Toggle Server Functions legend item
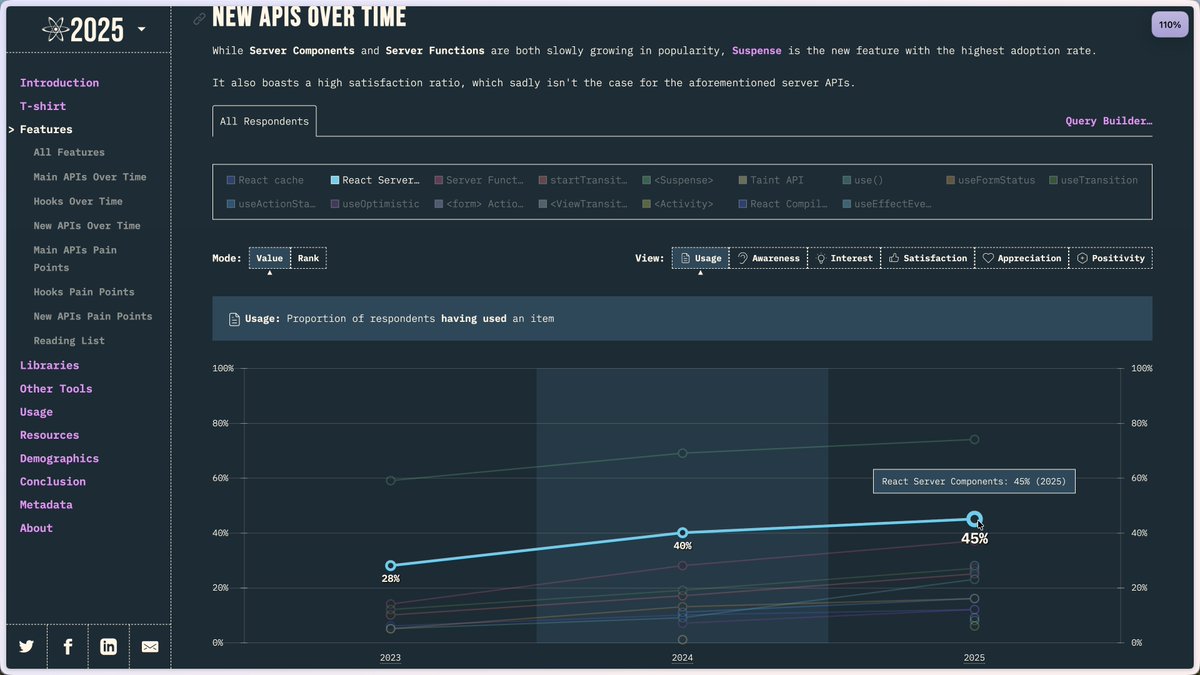 (479, 180)
